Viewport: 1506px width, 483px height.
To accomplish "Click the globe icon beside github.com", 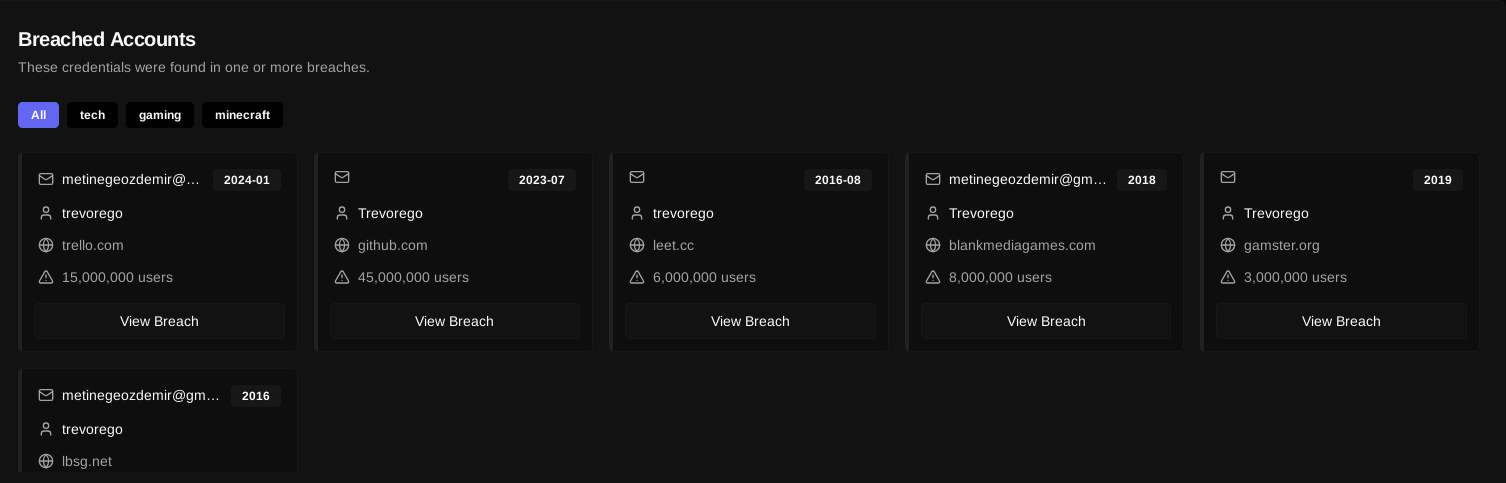I will pyautogui.click(x=342, y=245).
